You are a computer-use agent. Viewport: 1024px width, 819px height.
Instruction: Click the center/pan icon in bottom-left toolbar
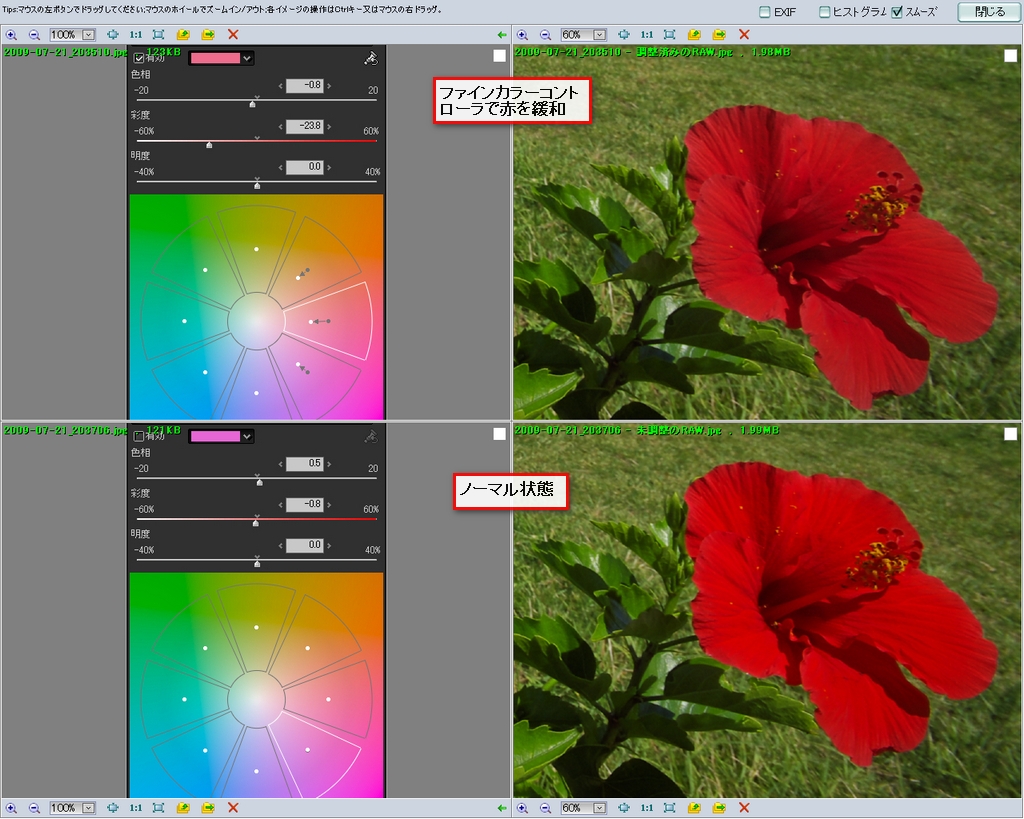coord(112,807)
